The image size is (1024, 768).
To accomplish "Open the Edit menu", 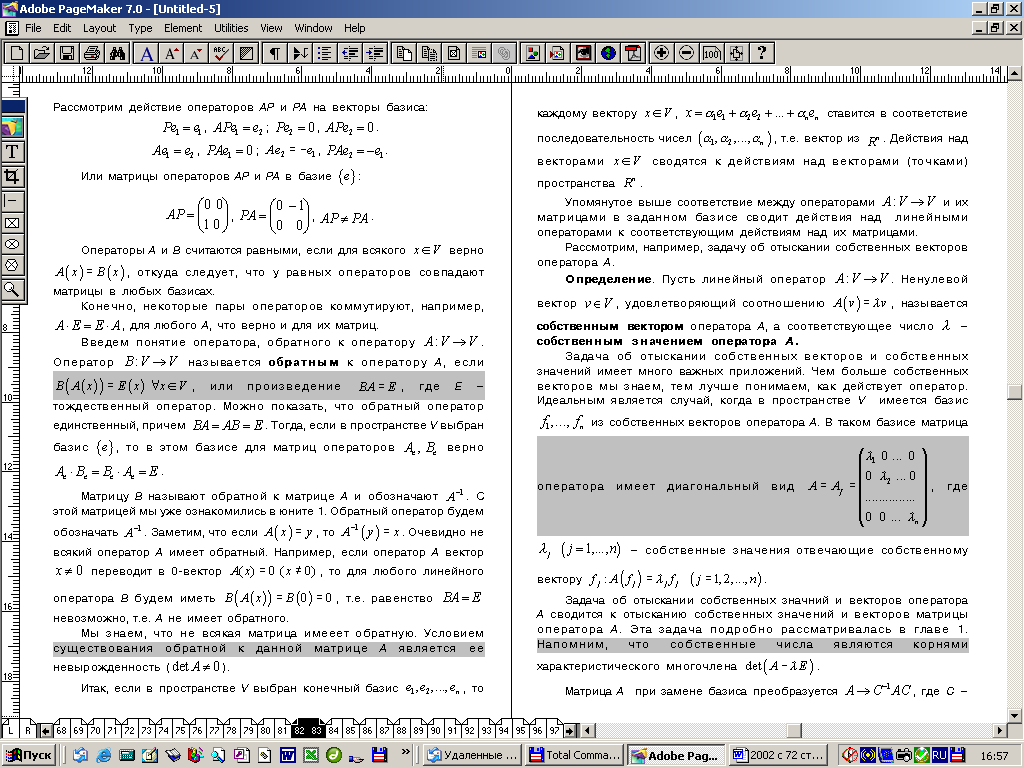I will tap(62, 28).
